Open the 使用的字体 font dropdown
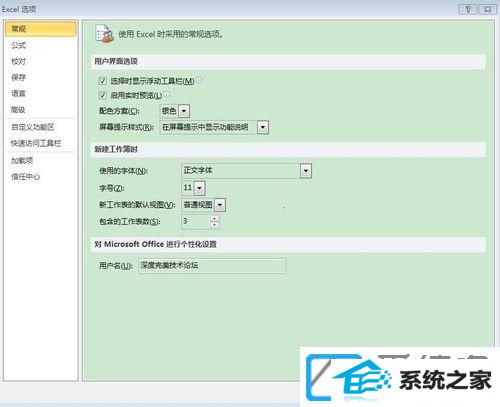Image resolution: width=500 pixels, height=407 pixels. click(x=306, y=171)
